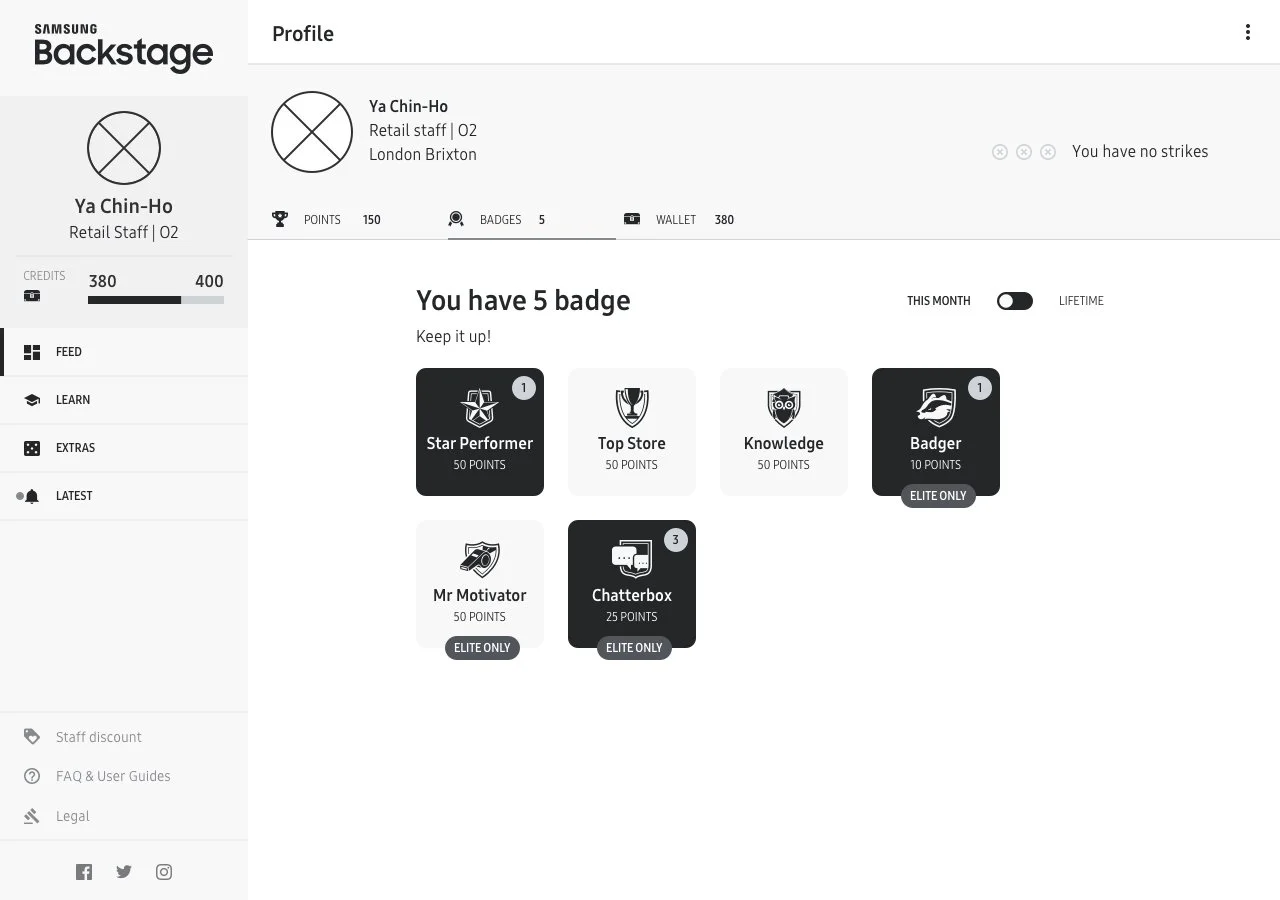Click the Extras dice icon
Viewport: 1280px width, 900px height.
pyautogui.click(x=32, y=448)
